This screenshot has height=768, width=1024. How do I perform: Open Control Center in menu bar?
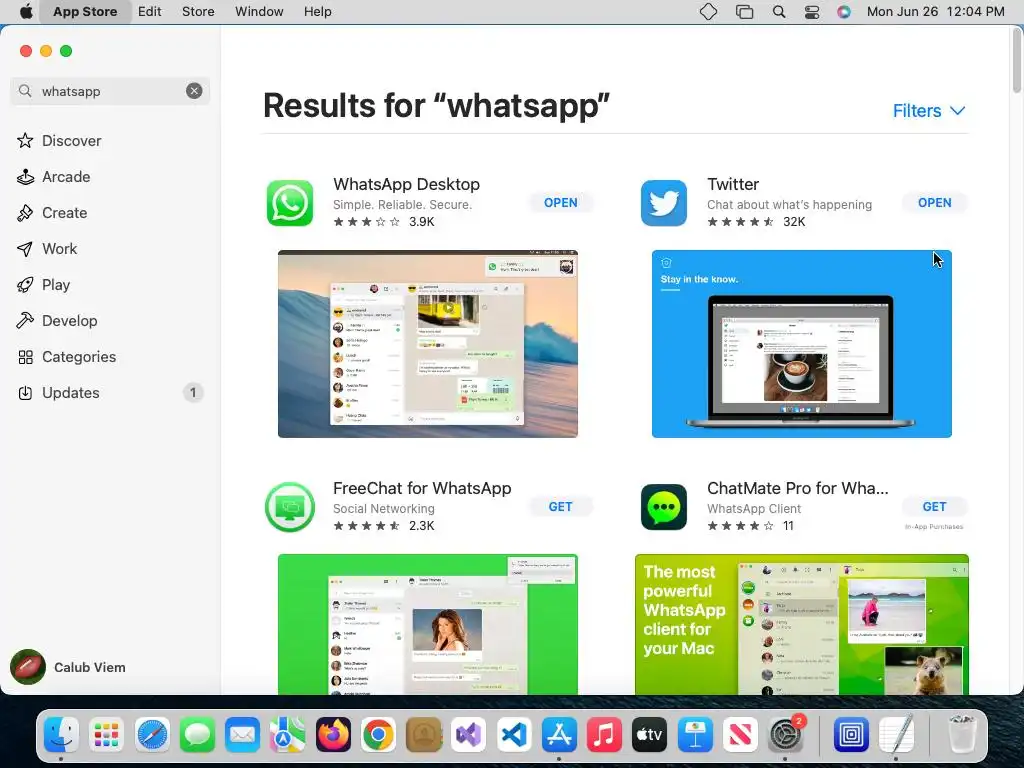812,11
